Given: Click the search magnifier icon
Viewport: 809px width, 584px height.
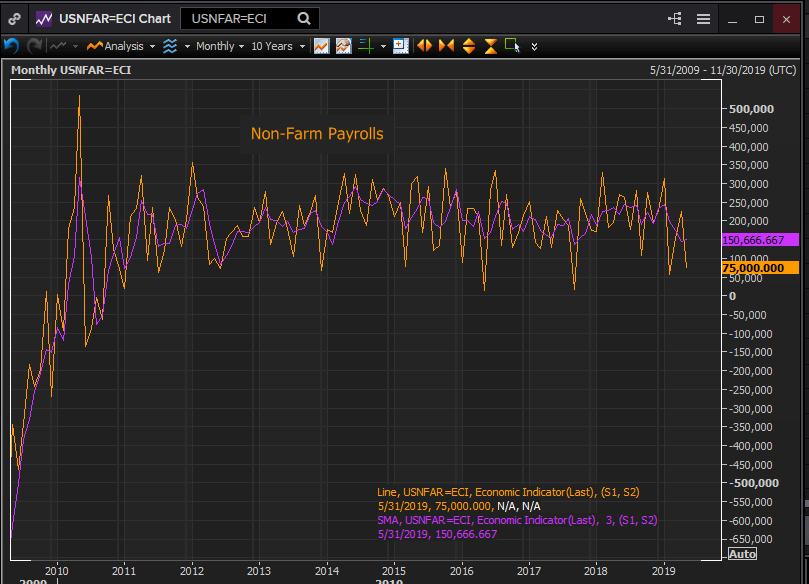Looking at the screenshot, I should (304, 18).
